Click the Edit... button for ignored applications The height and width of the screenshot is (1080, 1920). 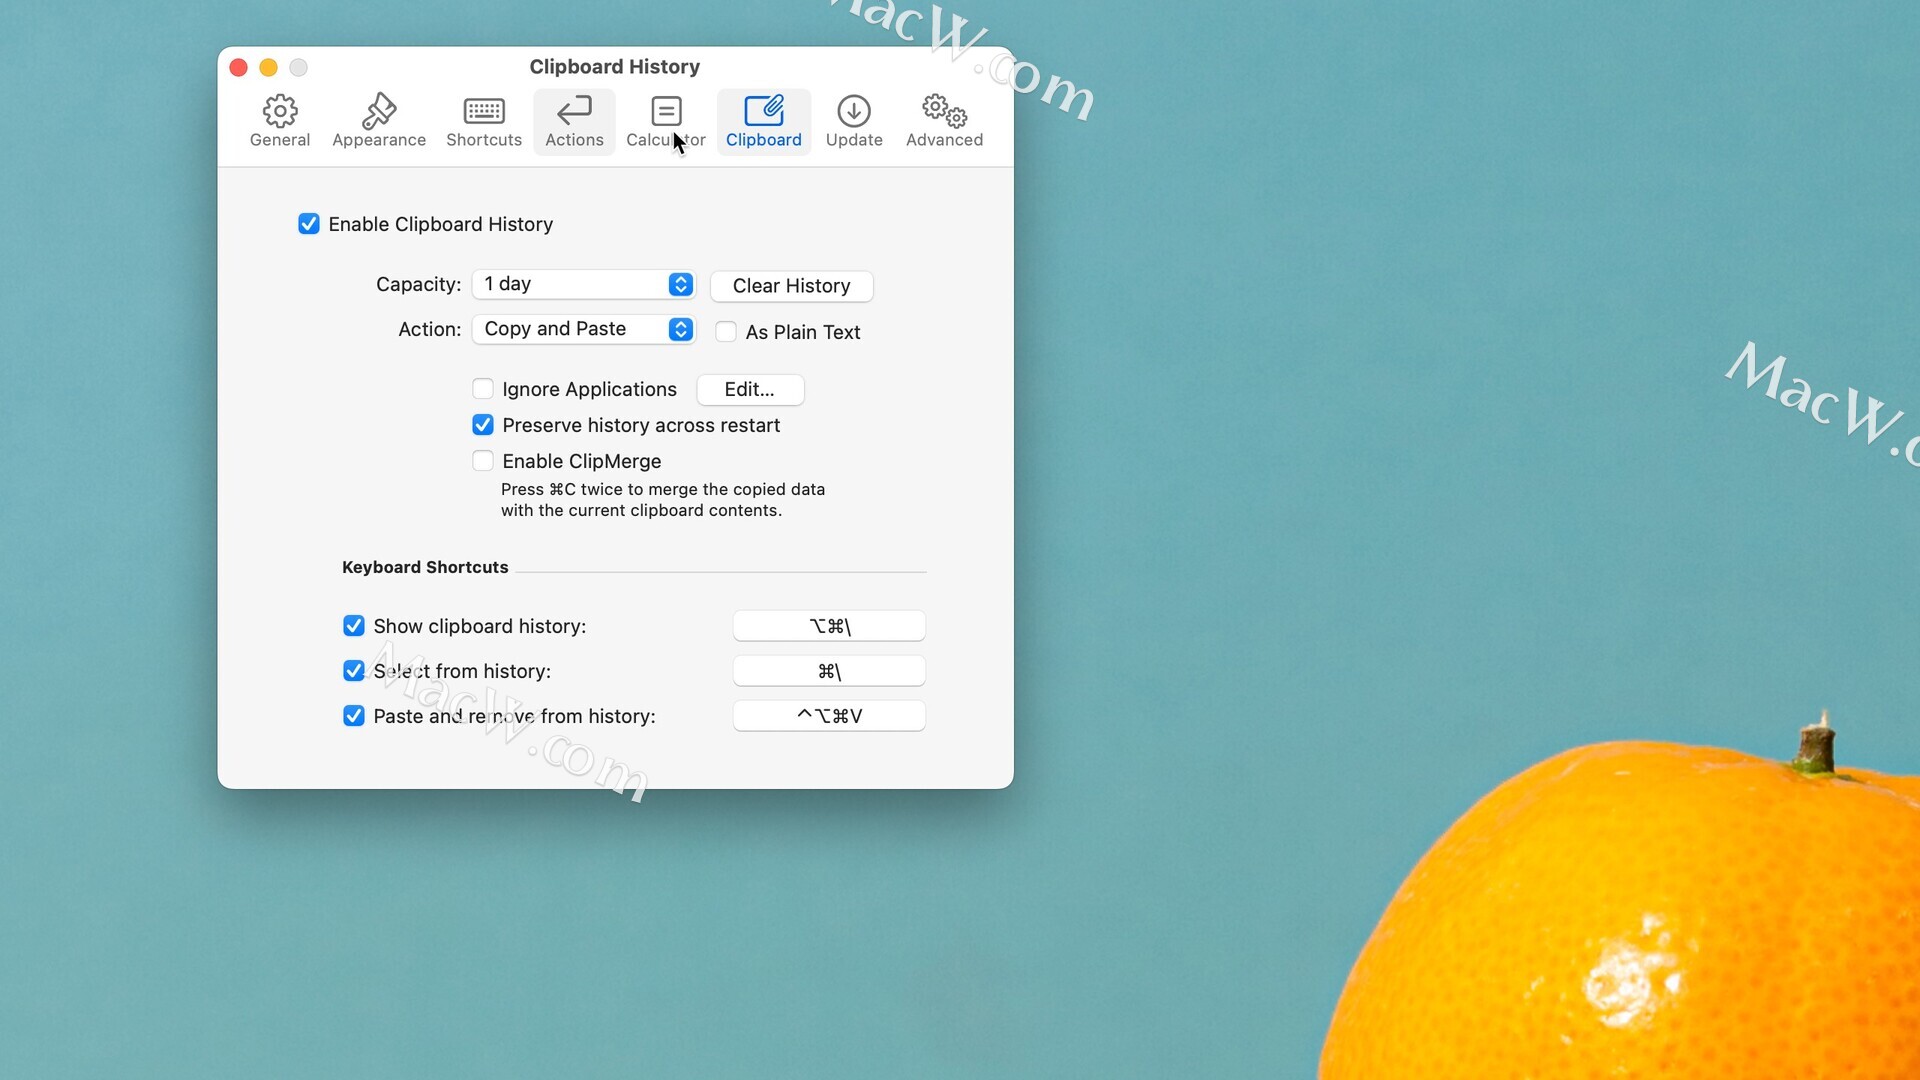coord(750,390)
